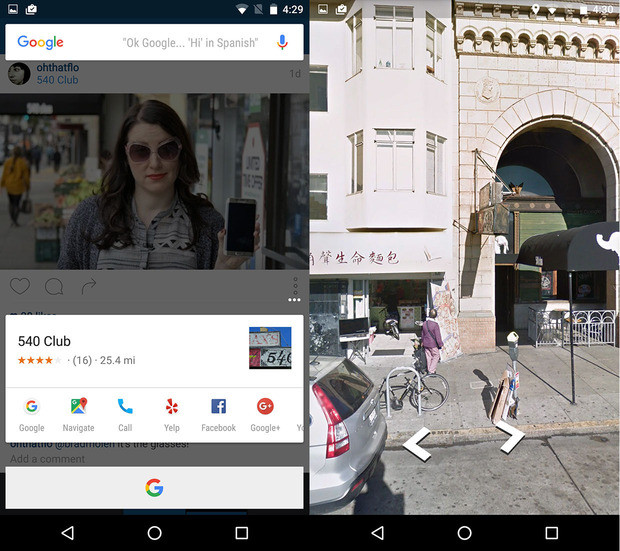Viewport: 620px width, 551px height.
Task: Tap the bottom Google G button bar
Action: (154, 488)
